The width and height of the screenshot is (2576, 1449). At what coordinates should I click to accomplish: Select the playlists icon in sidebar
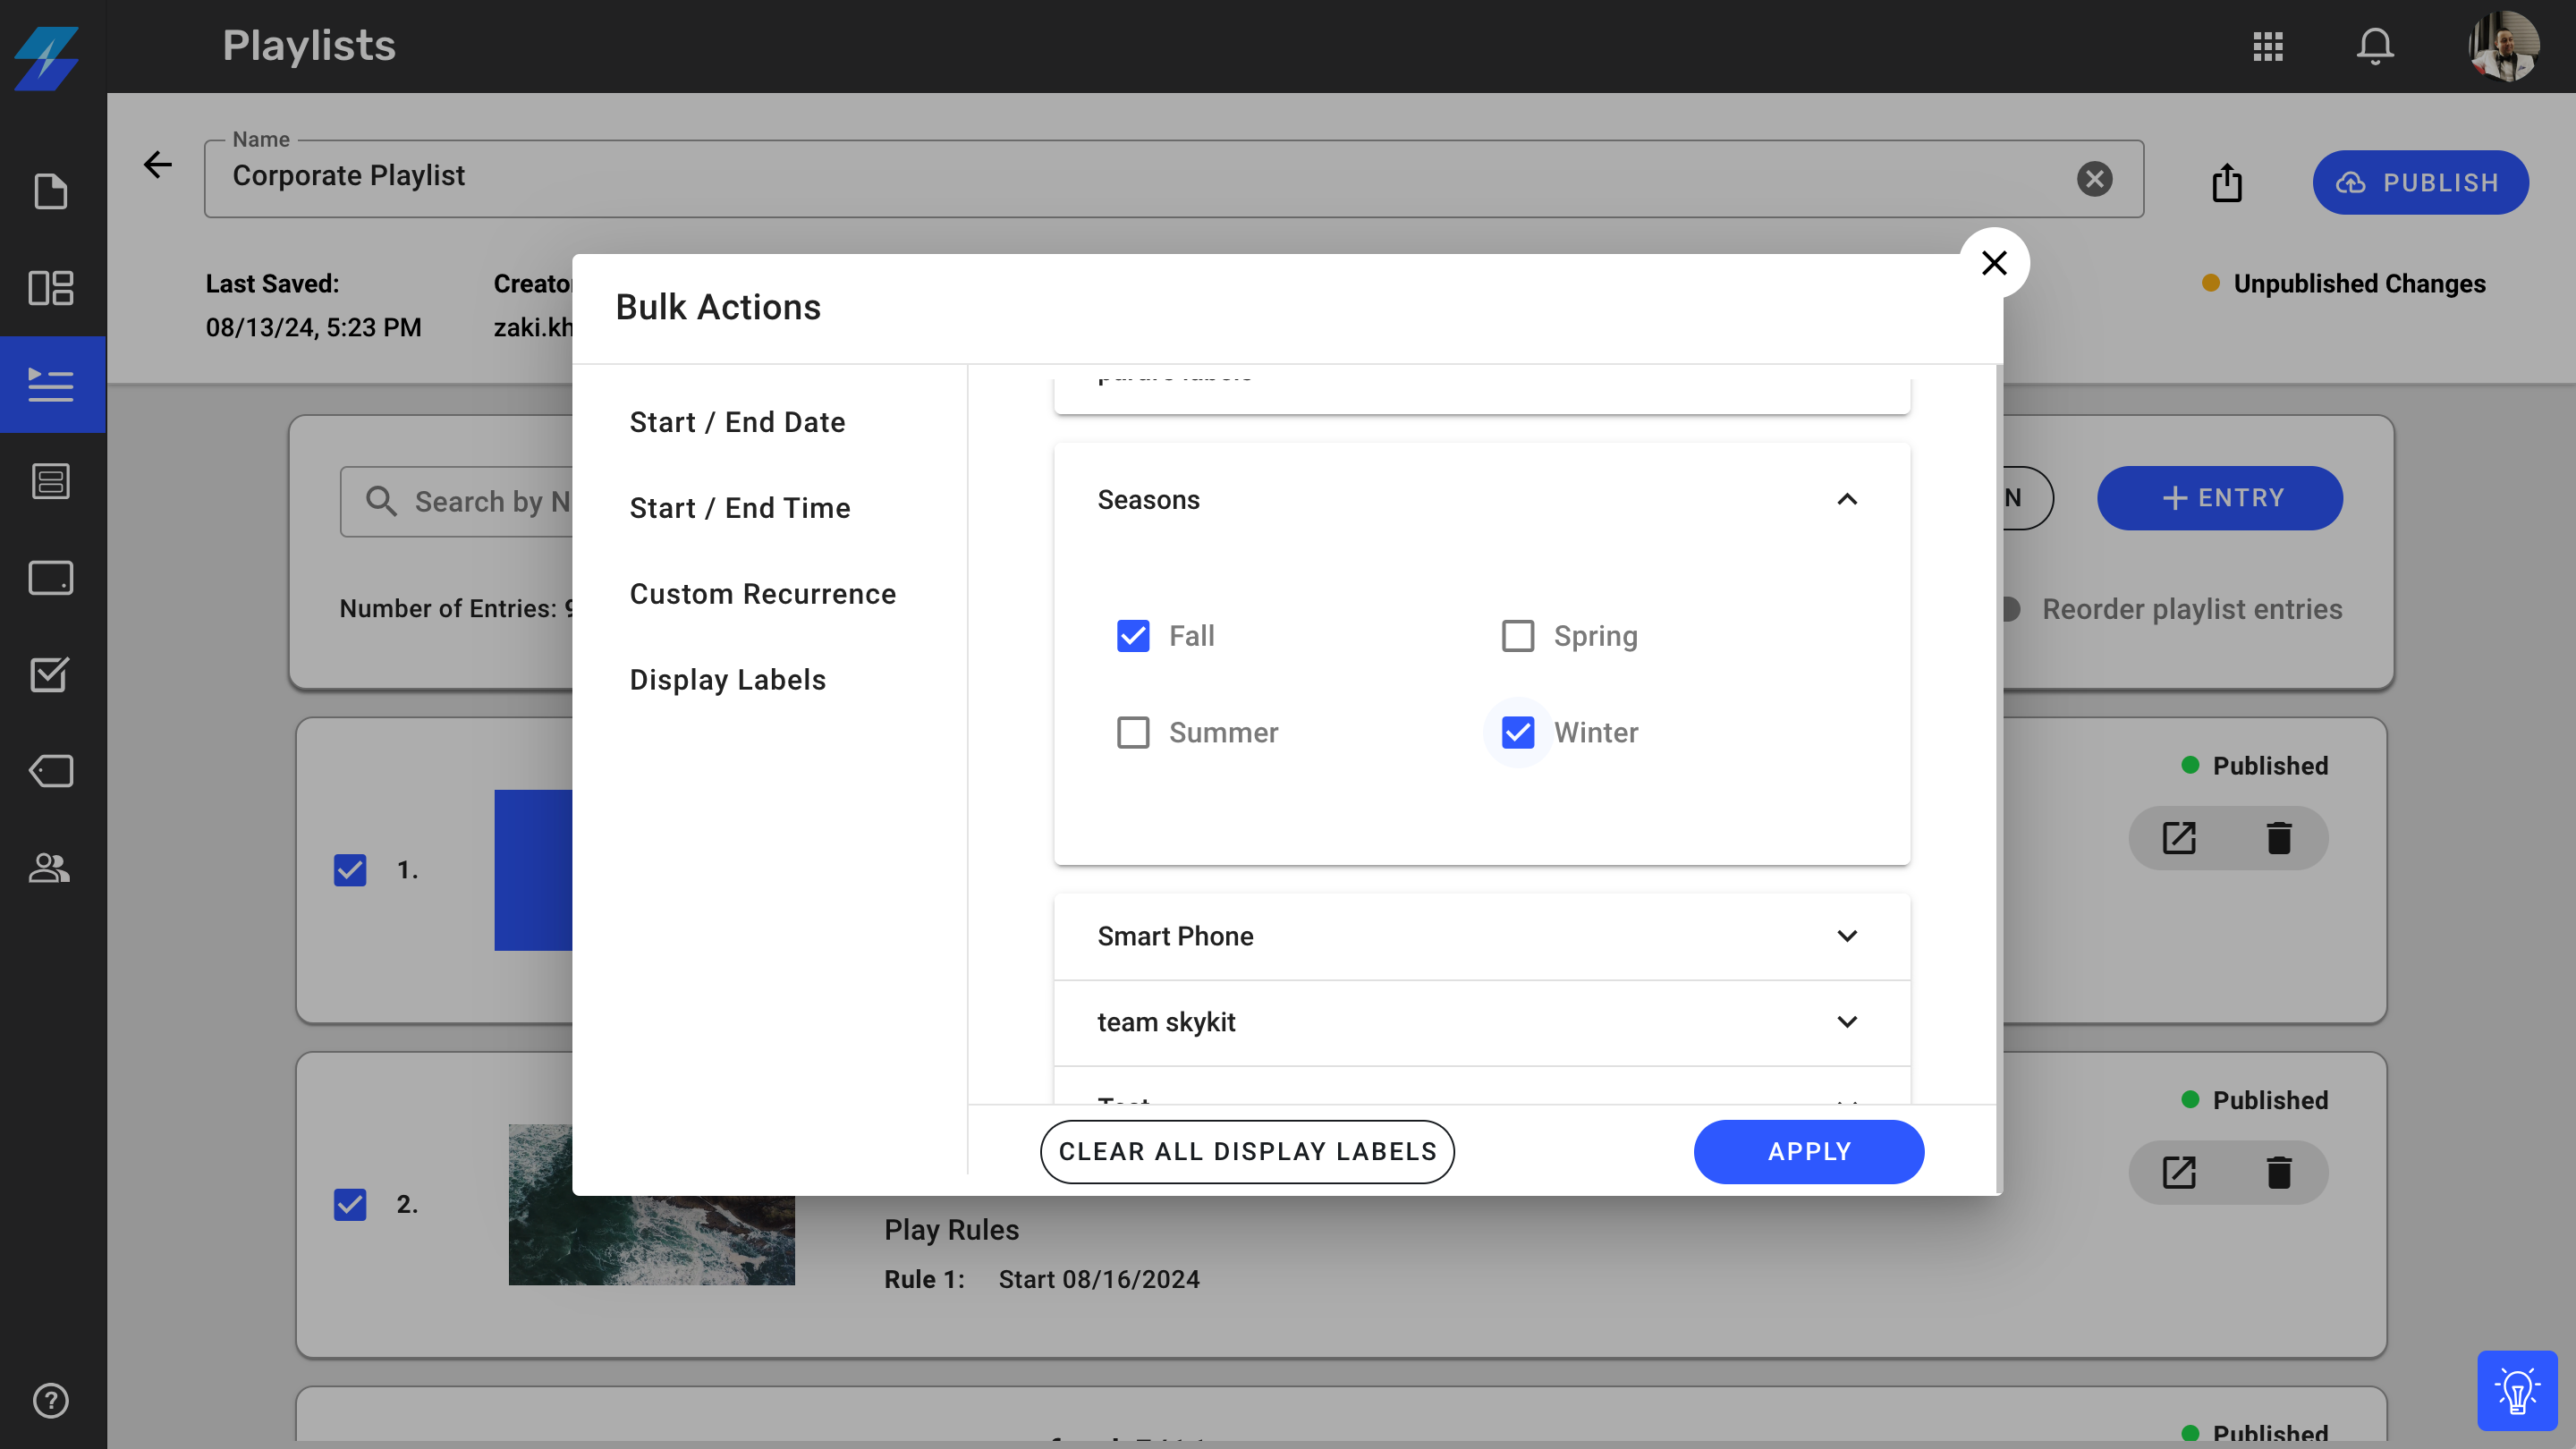tap(50, 384)
